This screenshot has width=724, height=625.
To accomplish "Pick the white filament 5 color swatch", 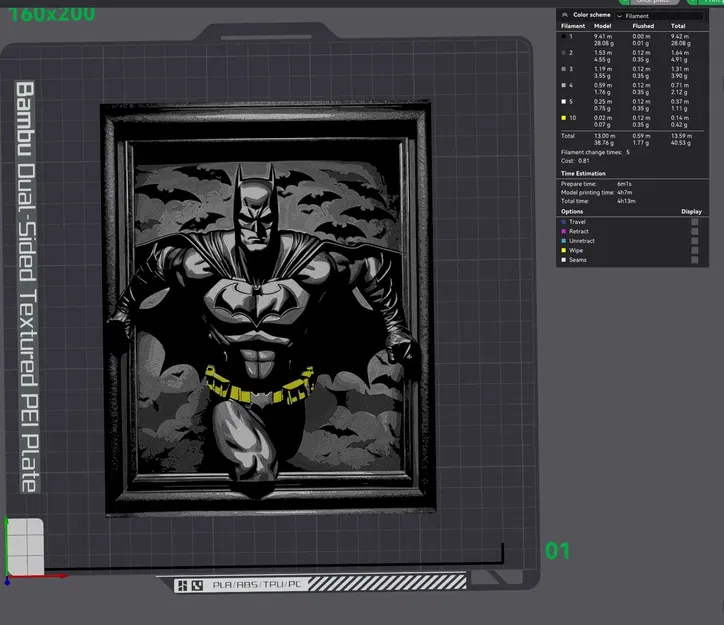I will click(564, 101).
